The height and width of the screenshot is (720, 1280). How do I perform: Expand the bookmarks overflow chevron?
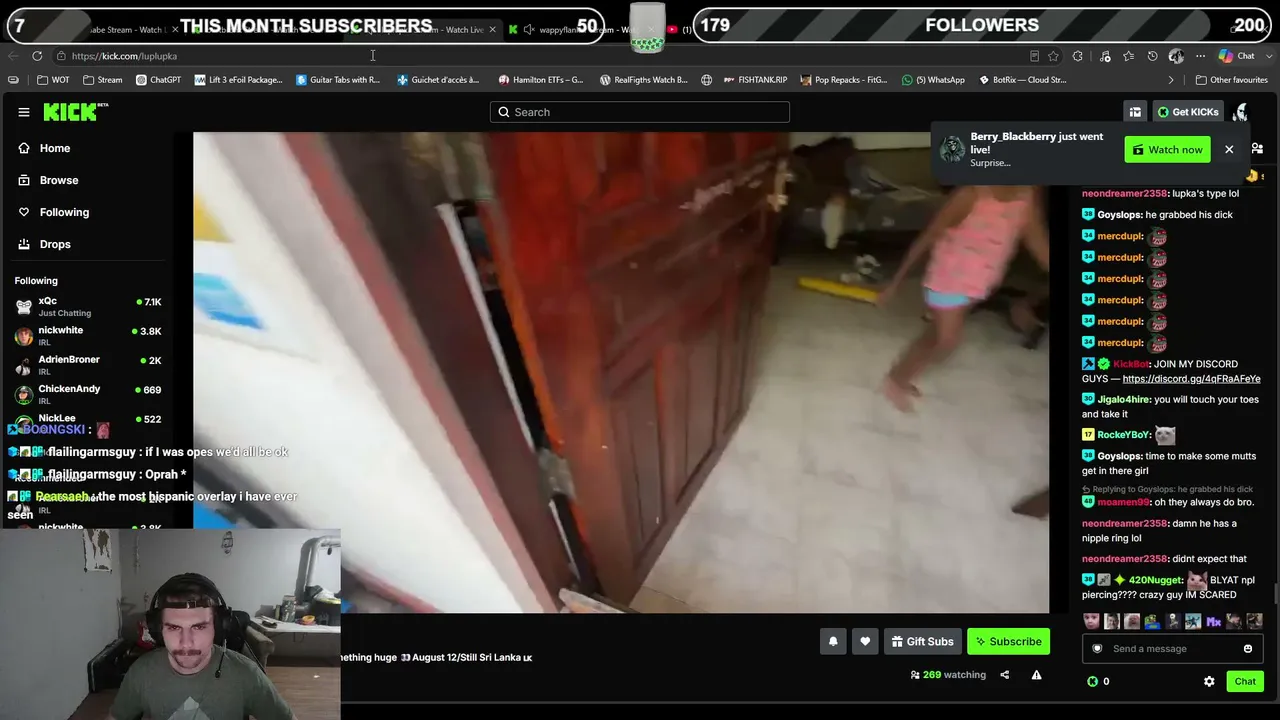pyautogui.click(x=1171, y=80)
